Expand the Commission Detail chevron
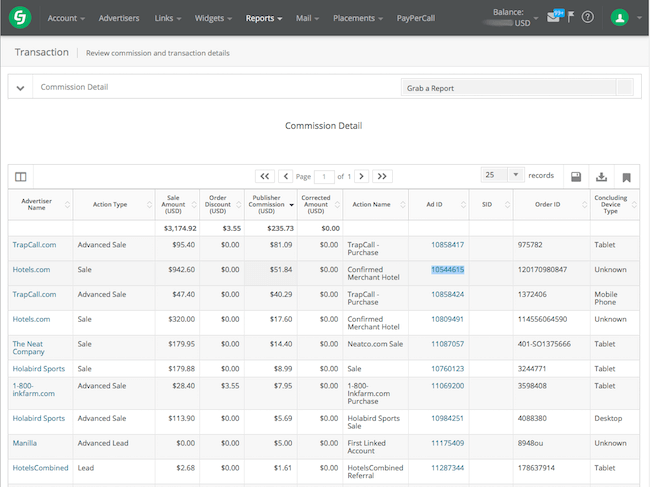Screen dimensions: 650x487 coord(20,88)
